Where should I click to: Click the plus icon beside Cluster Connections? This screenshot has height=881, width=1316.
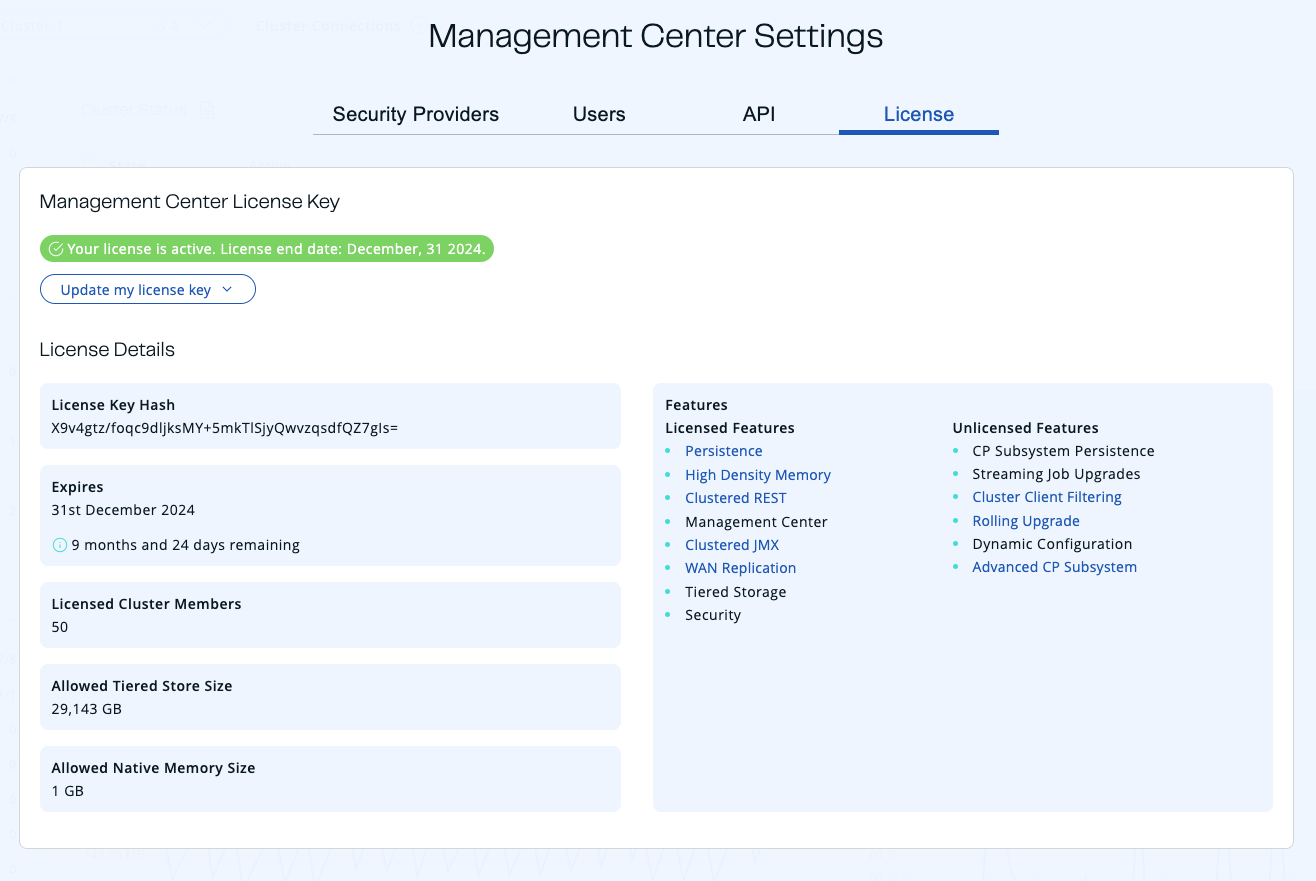[417, 25]
